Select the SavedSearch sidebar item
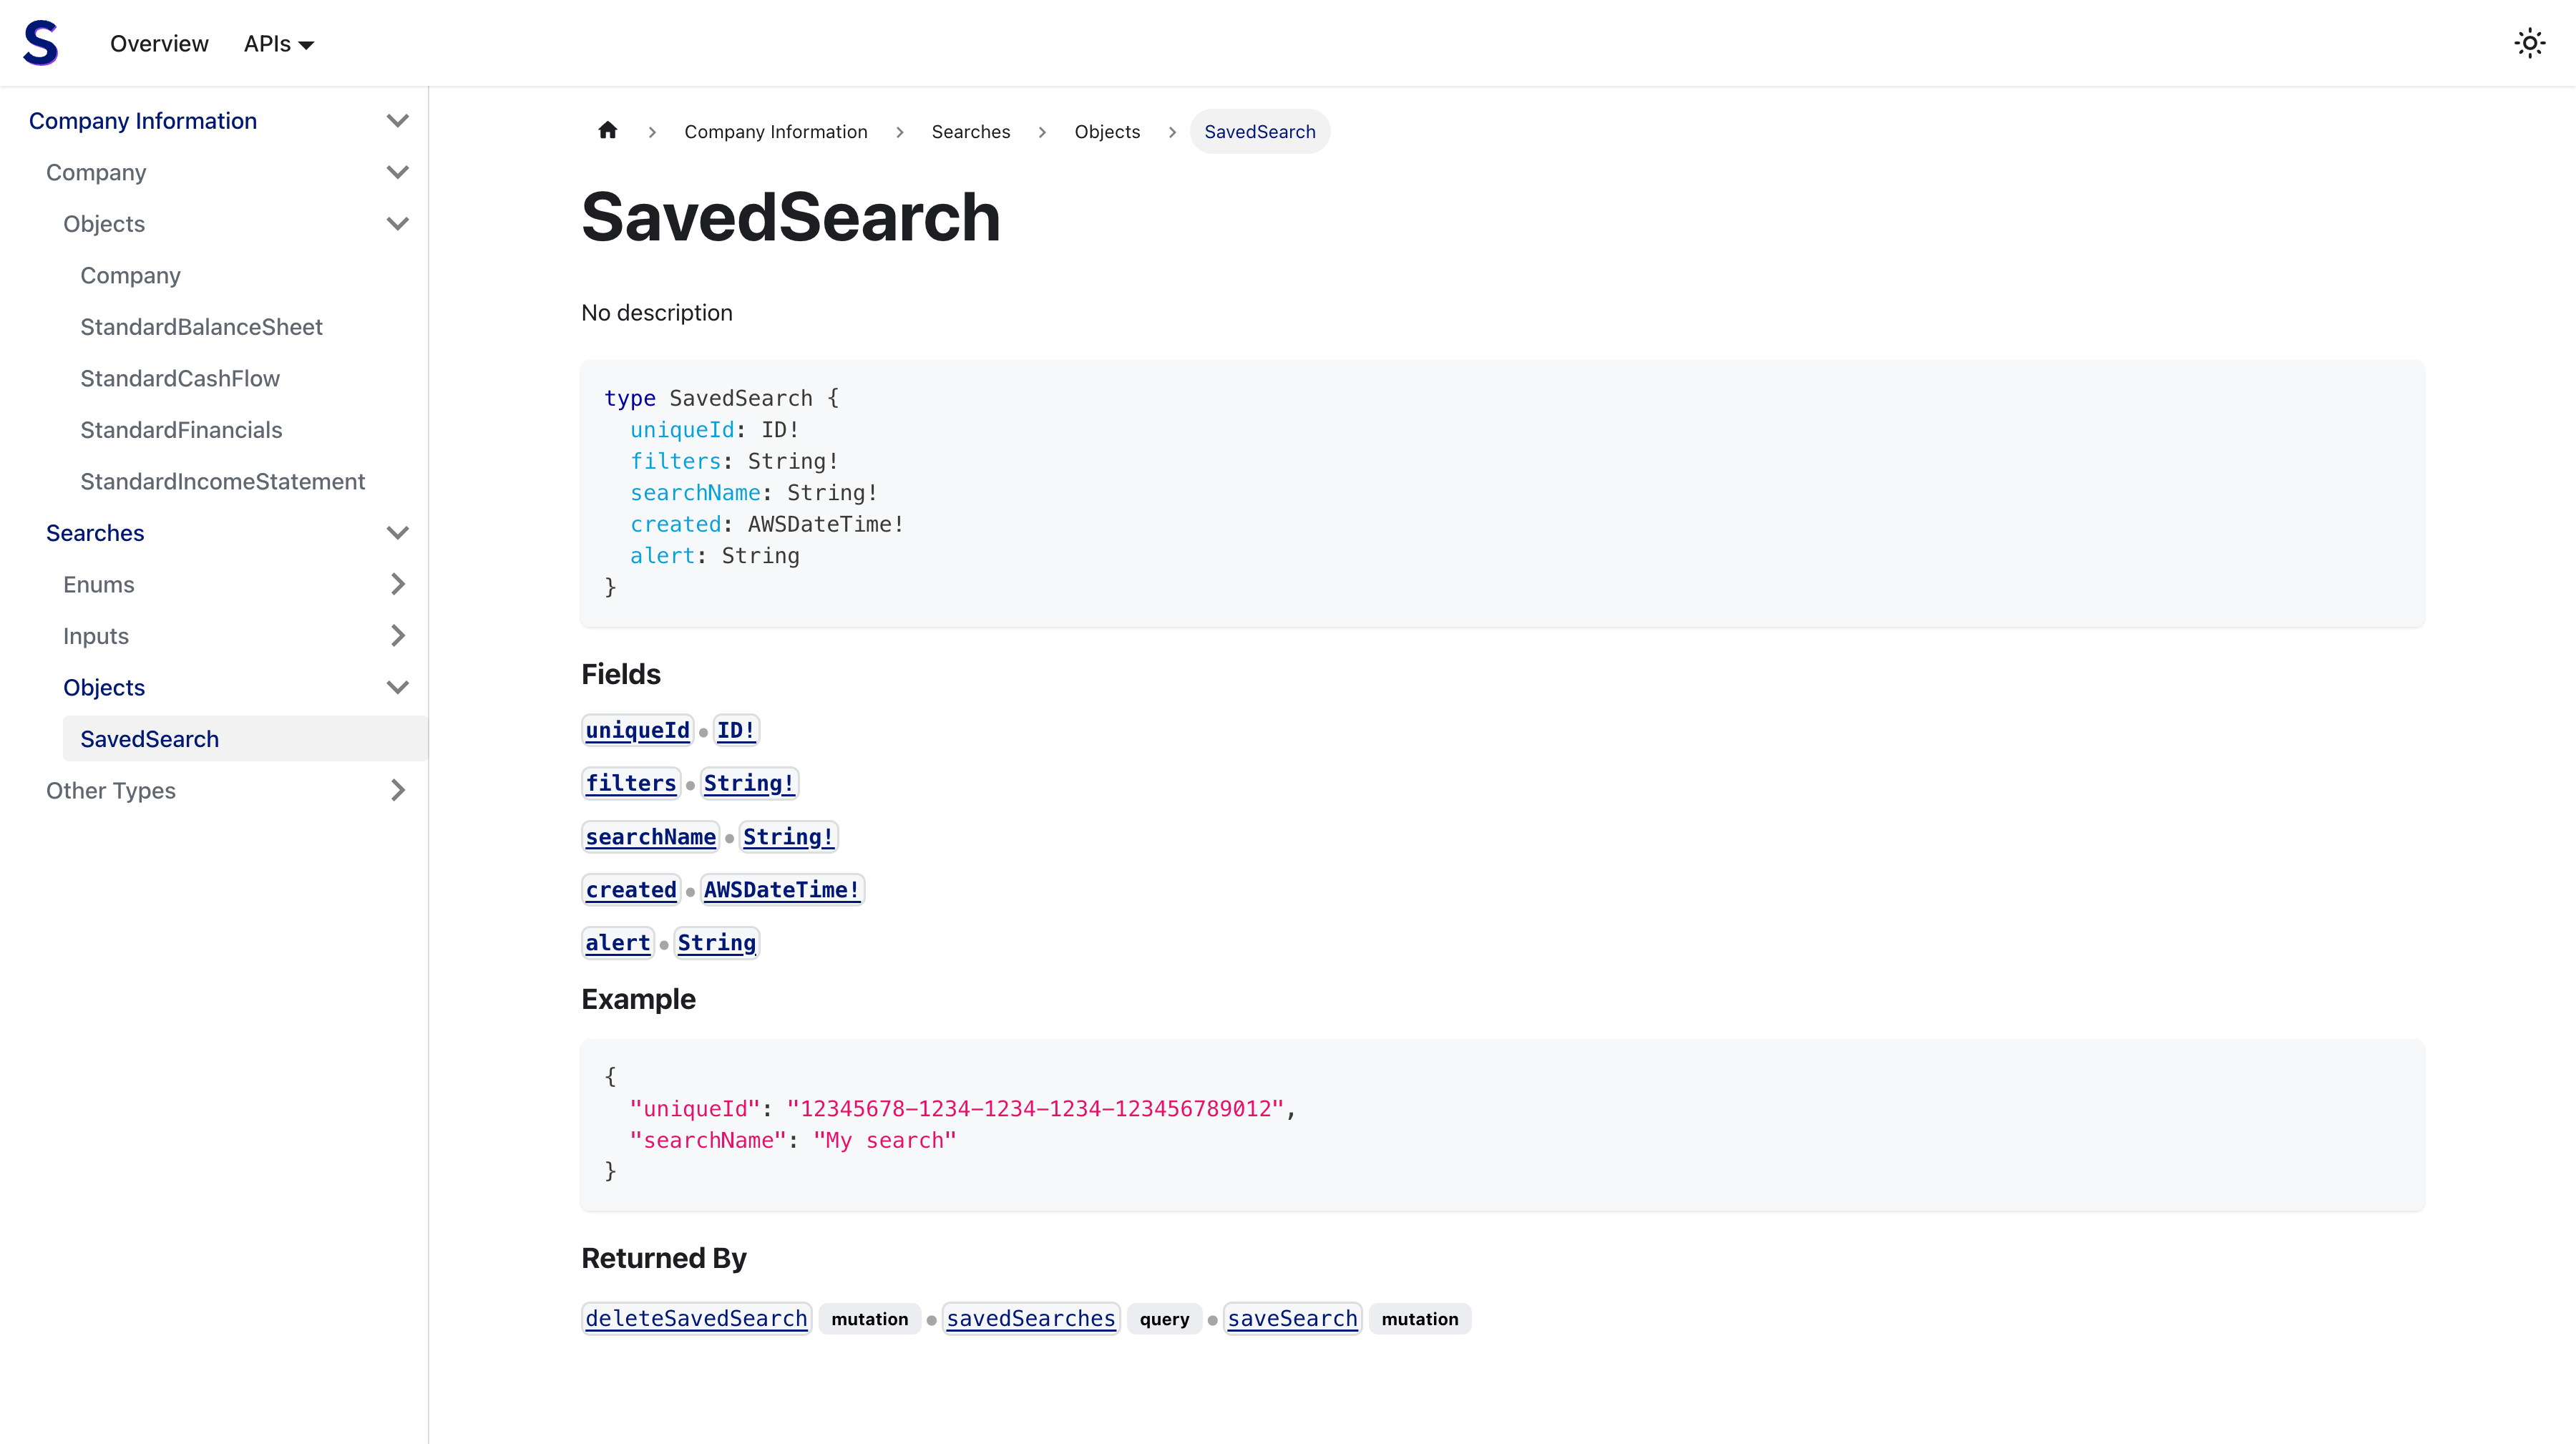This screenshot has height=1444, width=2576. (x=149, y=739)
